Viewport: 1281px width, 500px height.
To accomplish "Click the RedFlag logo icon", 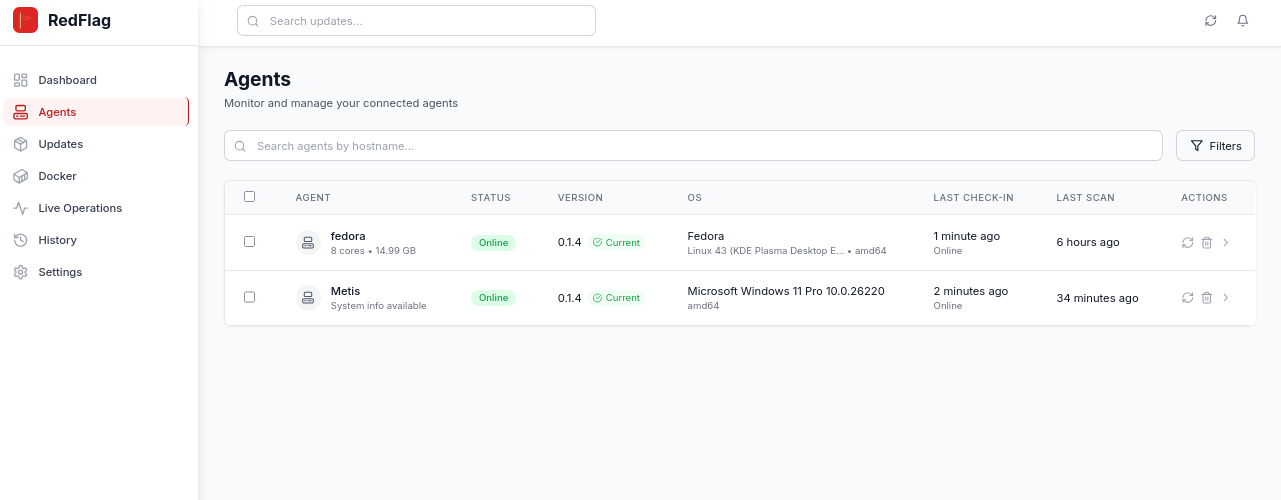I will [25, 20].
